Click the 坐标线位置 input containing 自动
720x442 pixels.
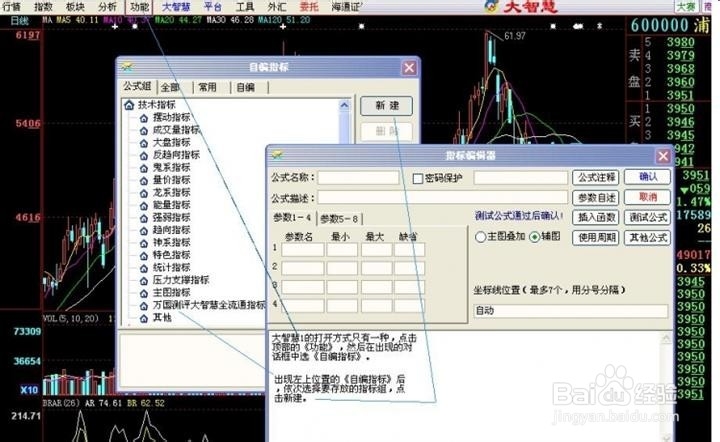pyautogui.click(x=570, y=311)
